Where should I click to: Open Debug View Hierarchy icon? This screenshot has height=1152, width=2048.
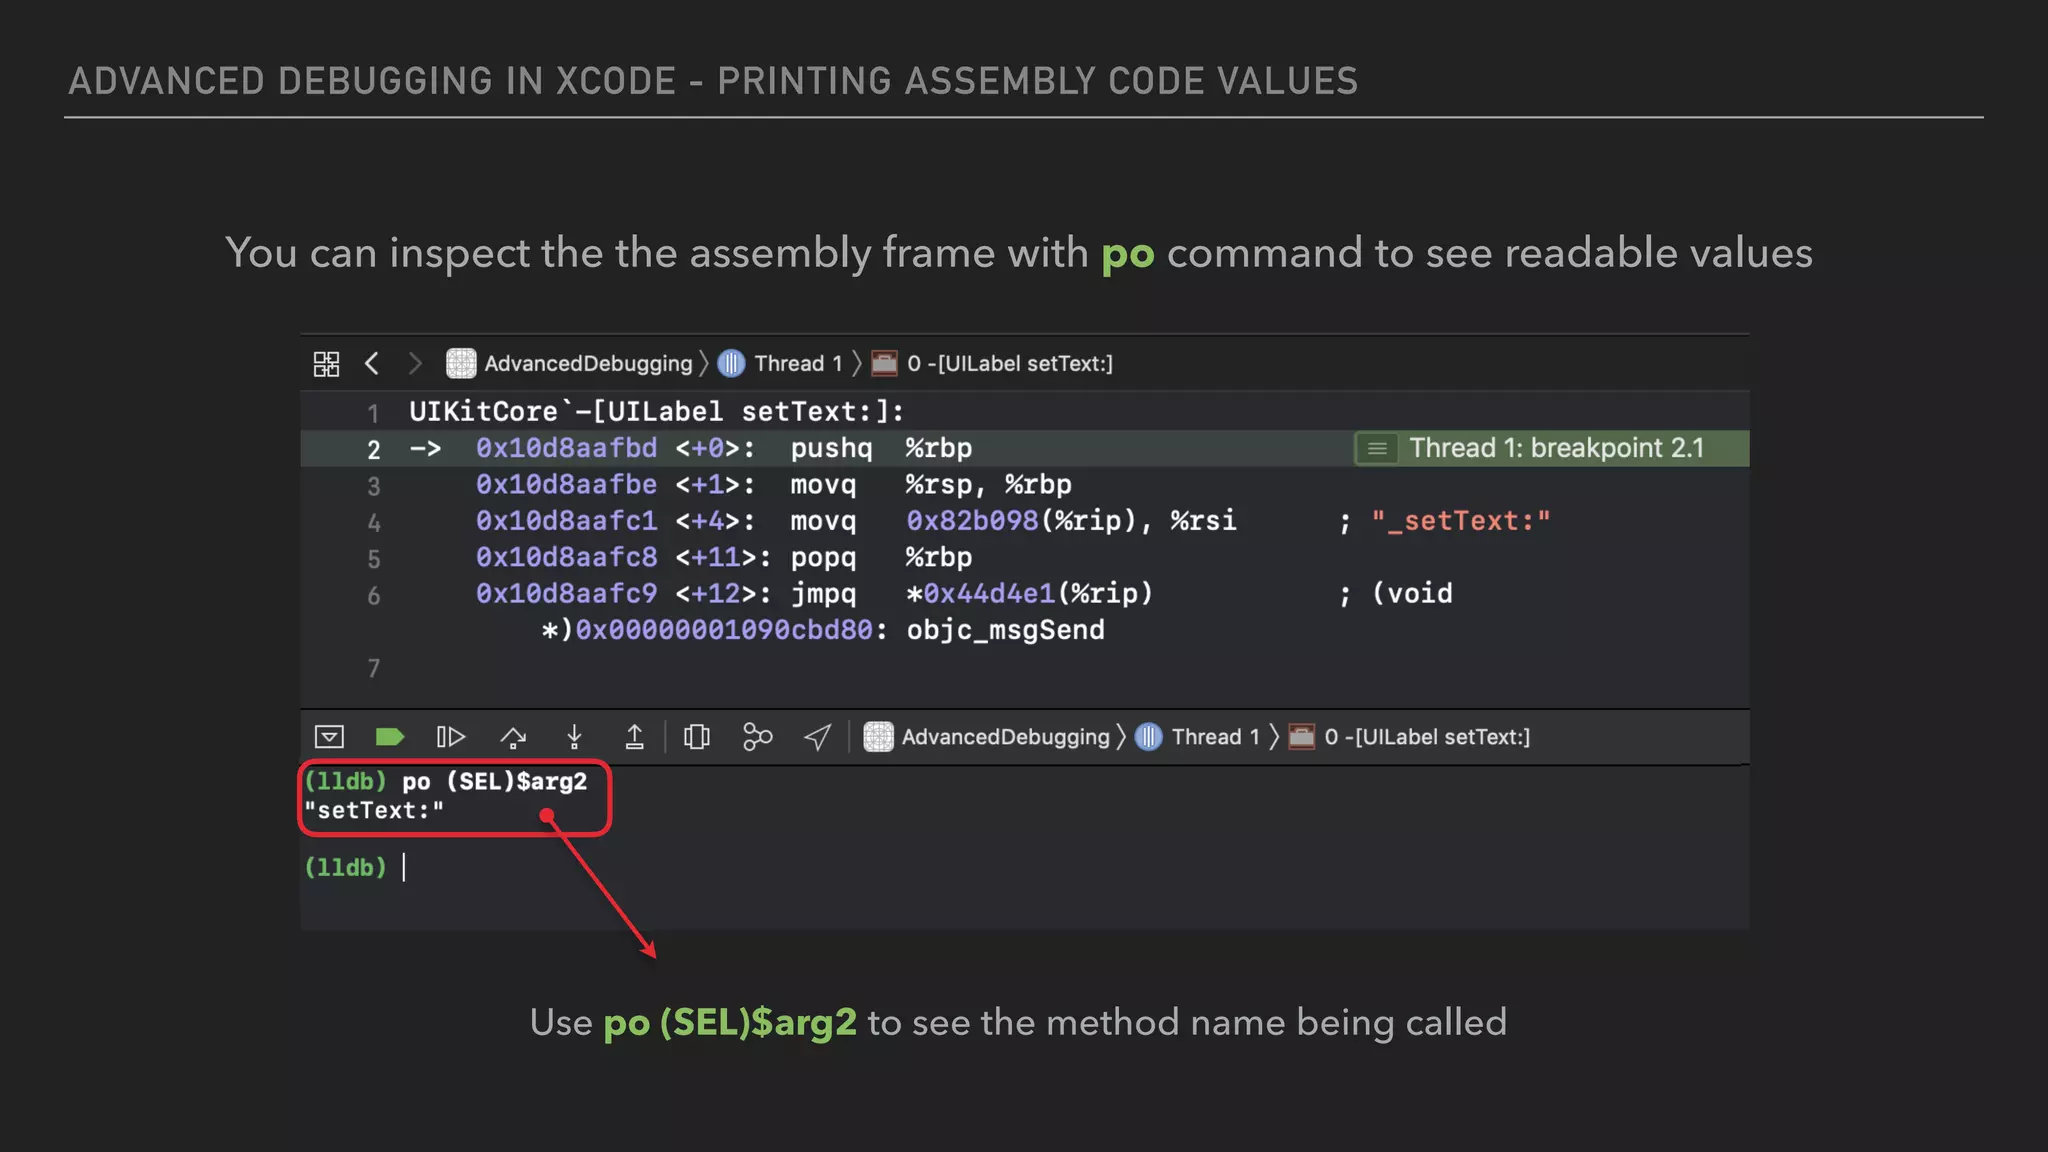coord(697,737)
